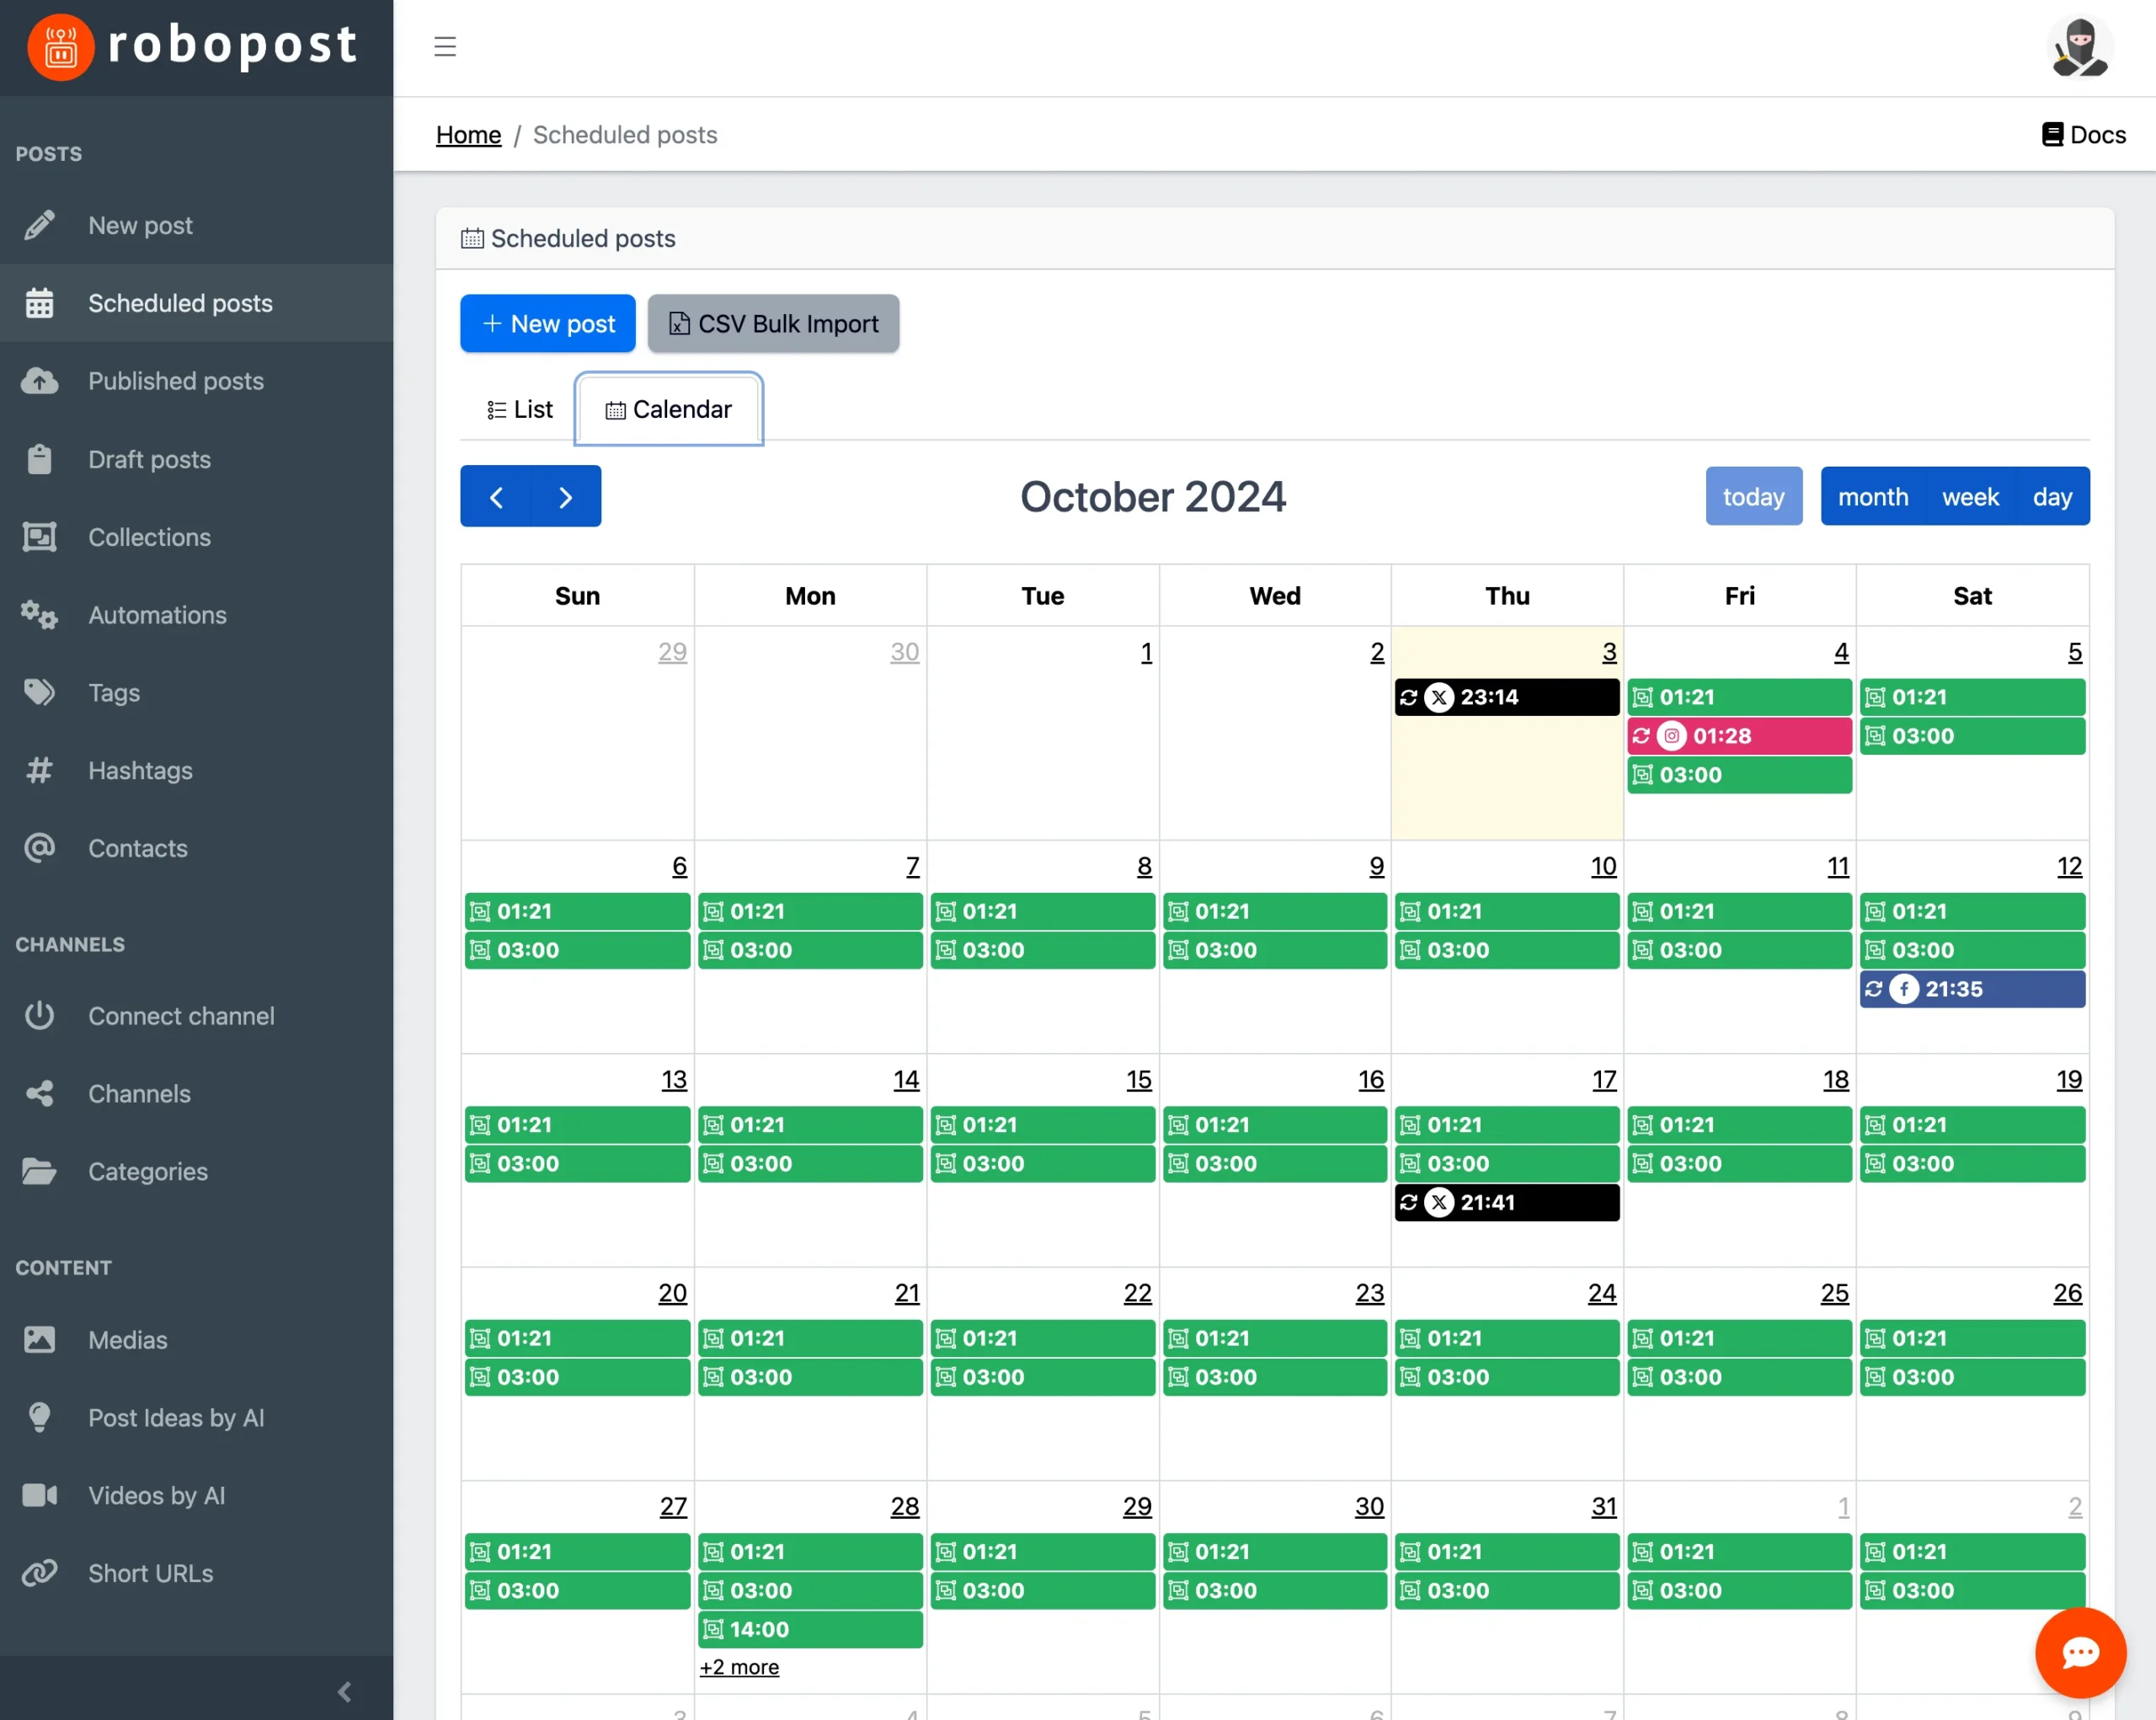The height and width of the screenshot is (1720, 2156).
Task: Click the October 2024 title
Action: tap(1152, 496)
